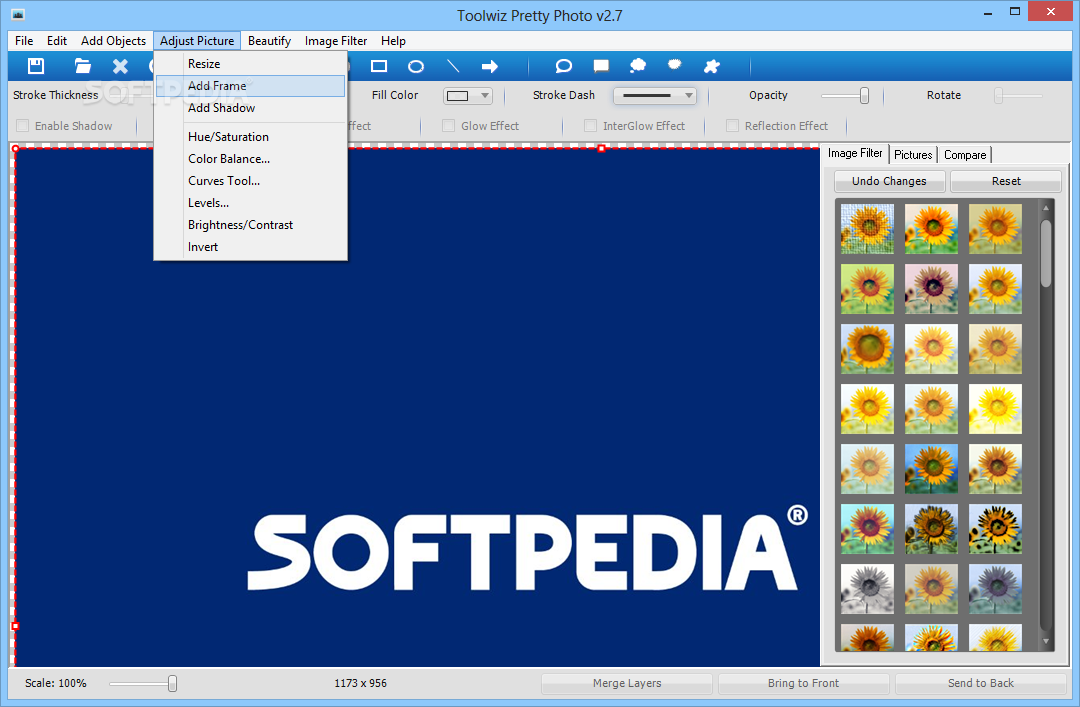The height and width of the screenshot is (707, 1080).
Task: Click the Bring to Front button
Action: [803, 683]
